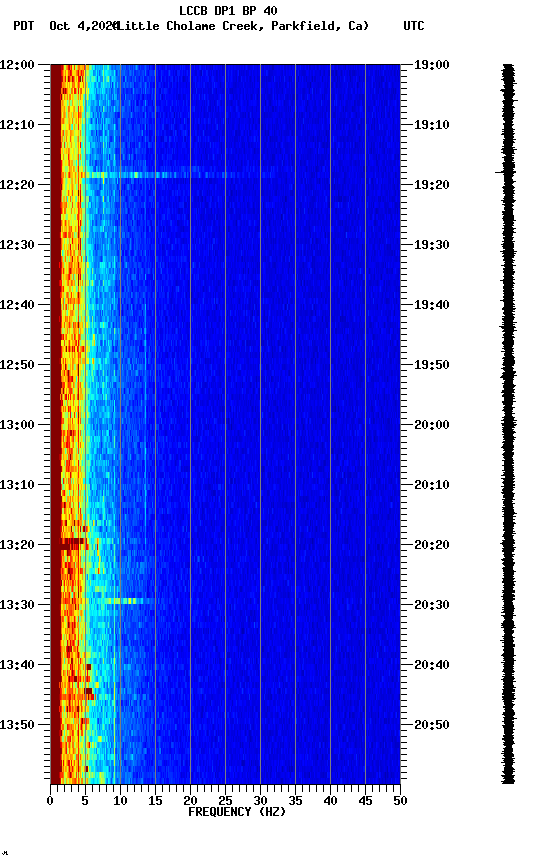
Task: Click the 20:50 UTC time label
Action: pos(432,726)
